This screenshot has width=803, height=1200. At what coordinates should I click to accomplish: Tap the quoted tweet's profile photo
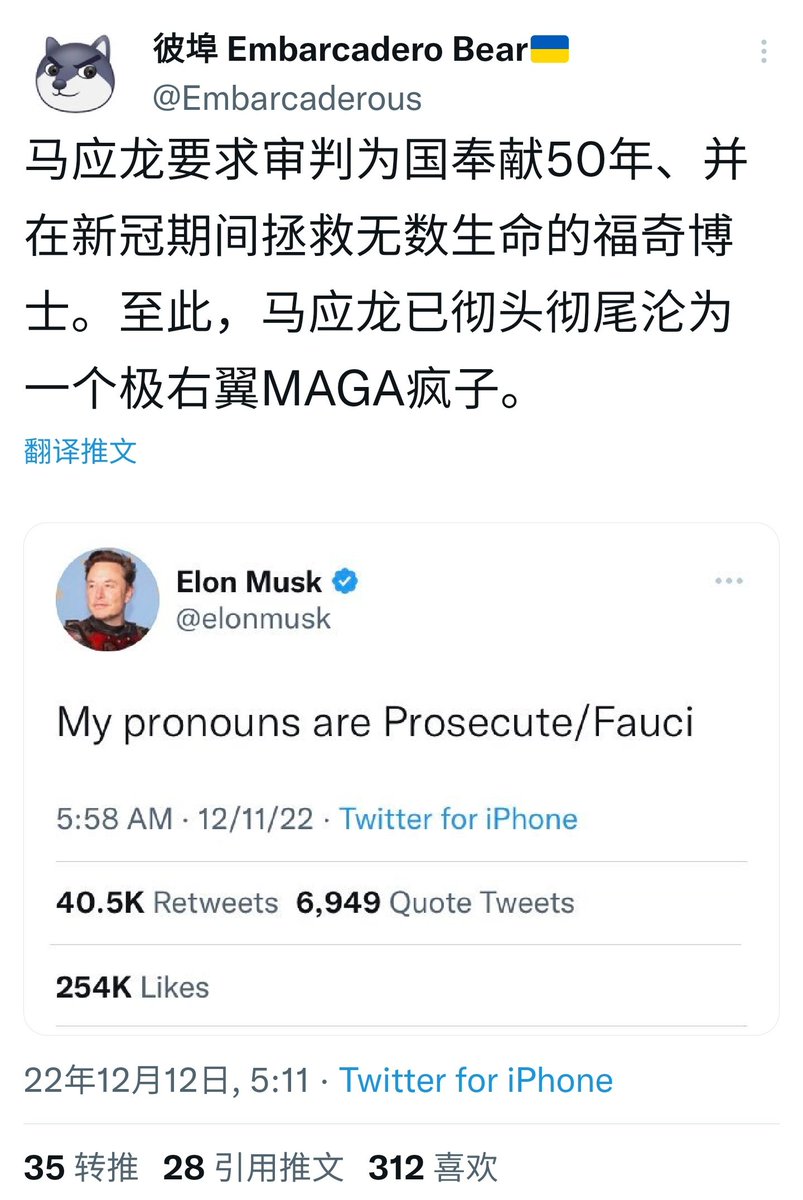[107, 599]
